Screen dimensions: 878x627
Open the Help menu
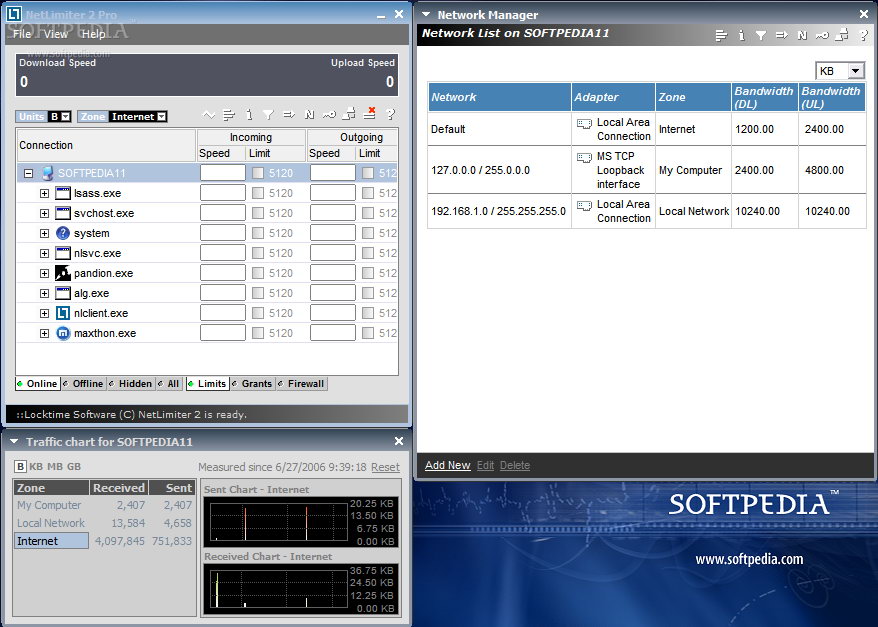coord(93,34)
